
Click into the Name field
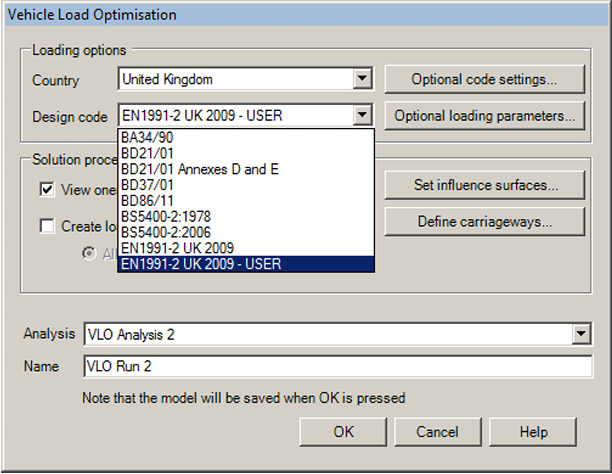pyautogui.click(x=337, y=367)
